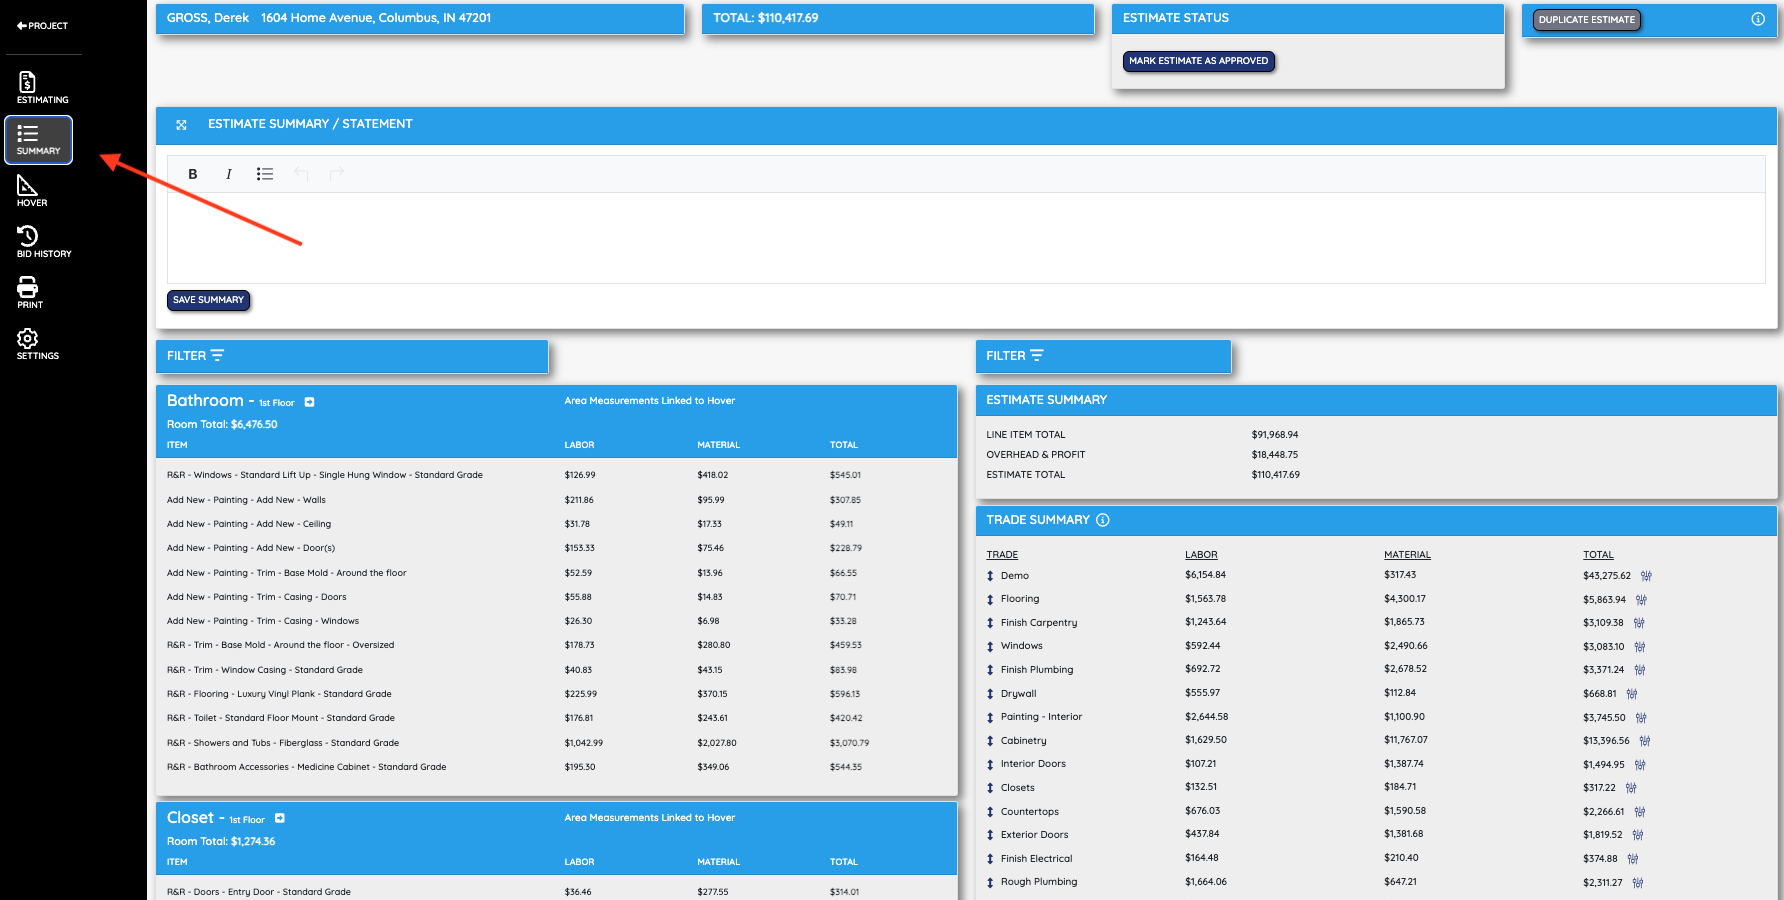Viewport: 1784px width, 900px height.
Task: Click the Painting - Interior trade name
Action: tap(1041, 717)
